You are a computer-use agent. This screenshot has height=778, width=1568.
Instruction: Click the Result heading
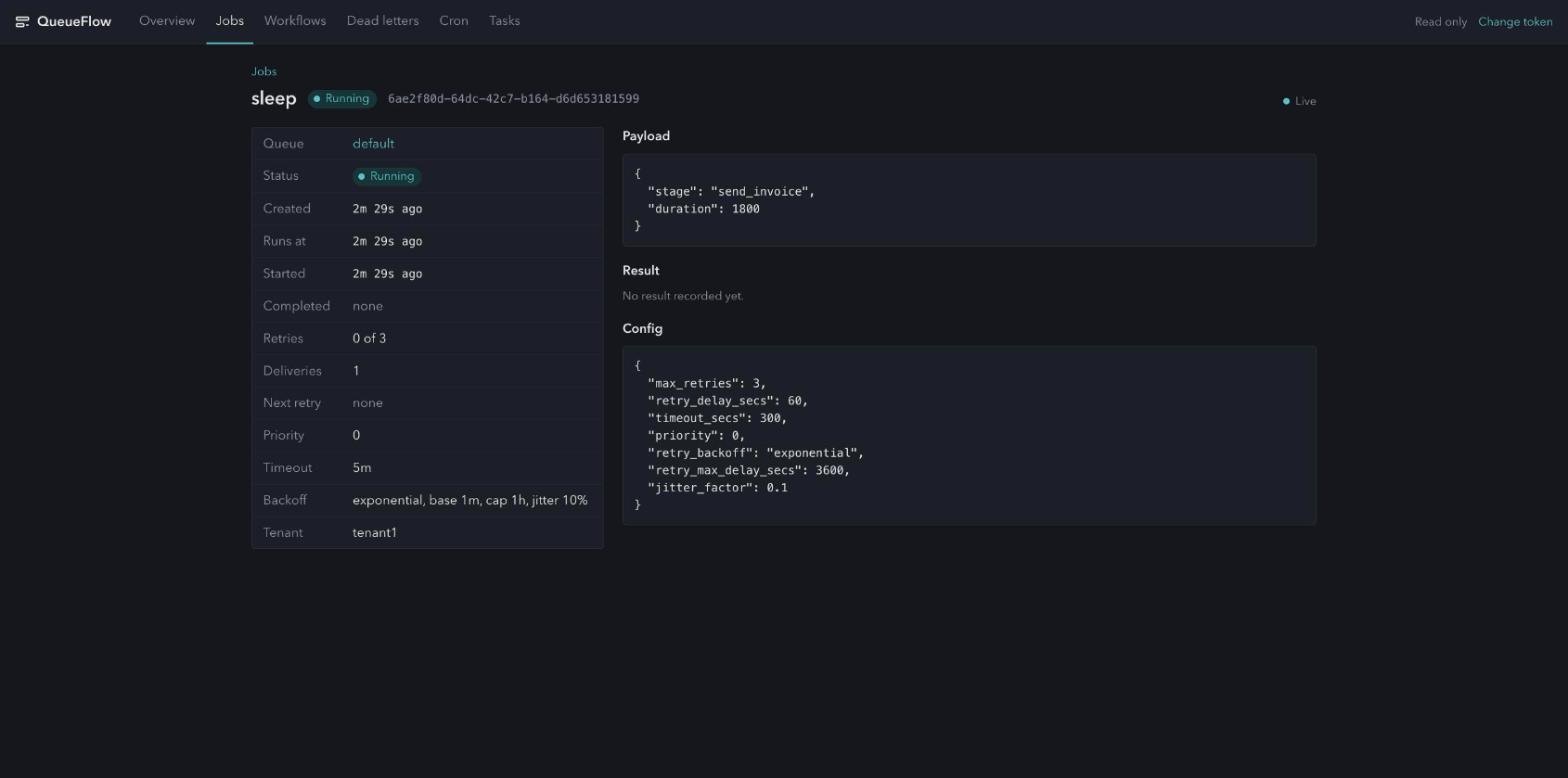(641, 271)
